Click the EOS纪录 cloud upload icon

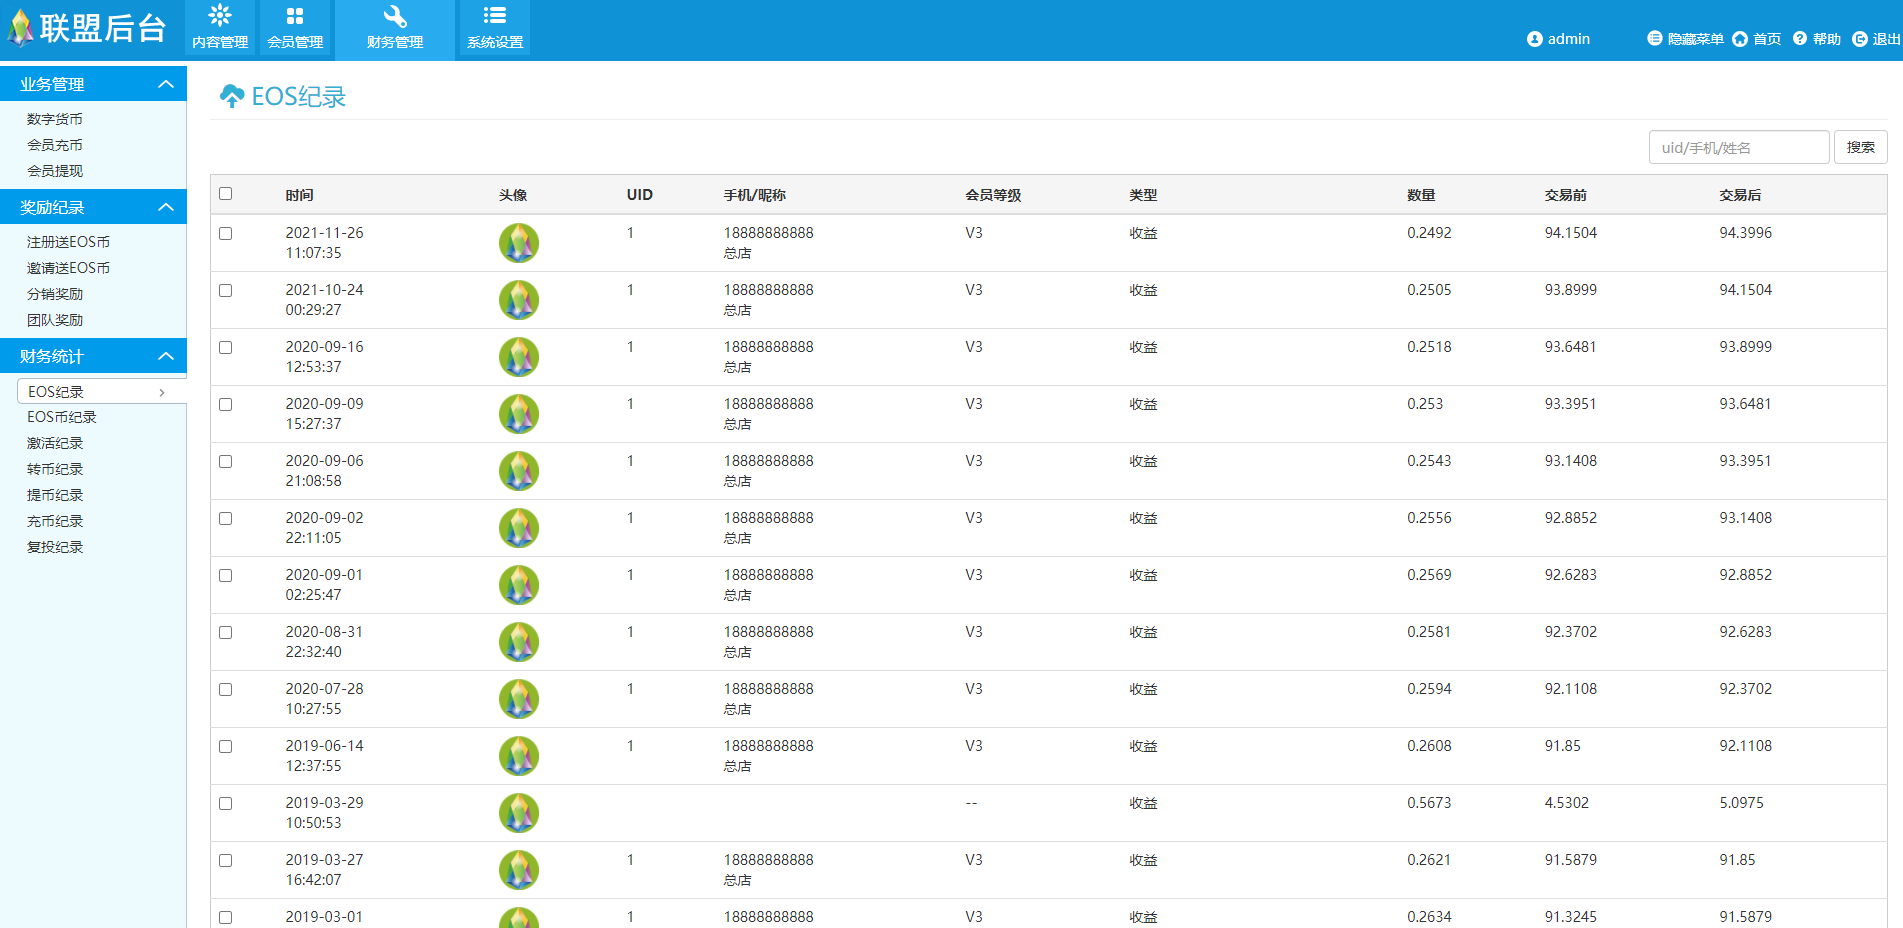pos(232,96)
